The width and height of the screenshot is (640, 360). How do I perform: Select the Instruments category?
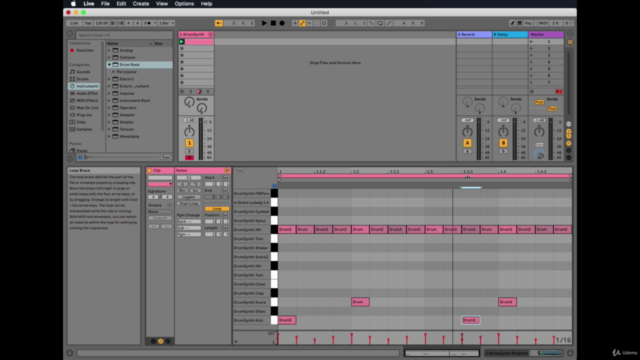84,86
